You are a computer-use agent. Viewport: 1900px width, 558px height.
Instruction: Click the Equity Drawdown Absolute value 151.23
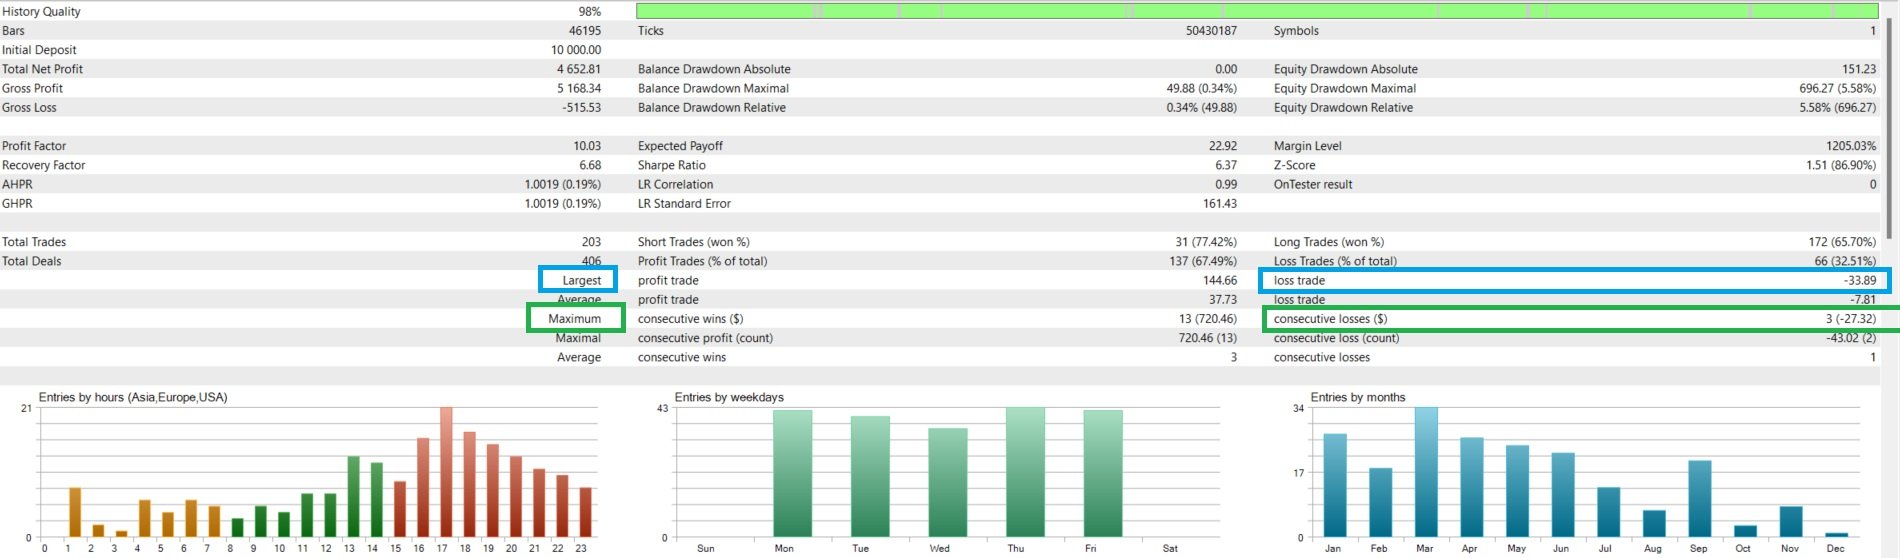(x=1859, y=69)
